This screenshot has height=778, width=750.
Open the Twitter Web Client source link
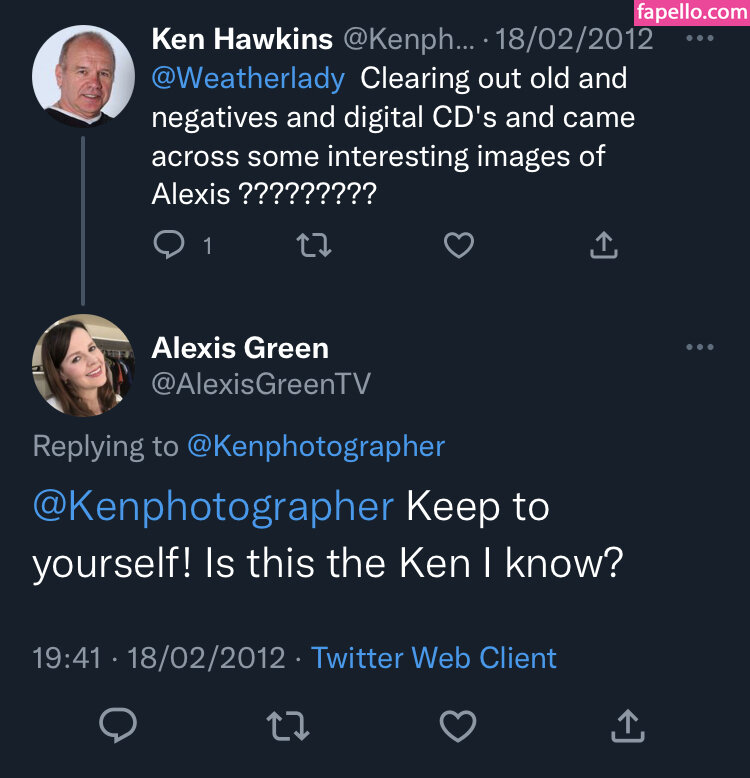[x=433, y=658]
